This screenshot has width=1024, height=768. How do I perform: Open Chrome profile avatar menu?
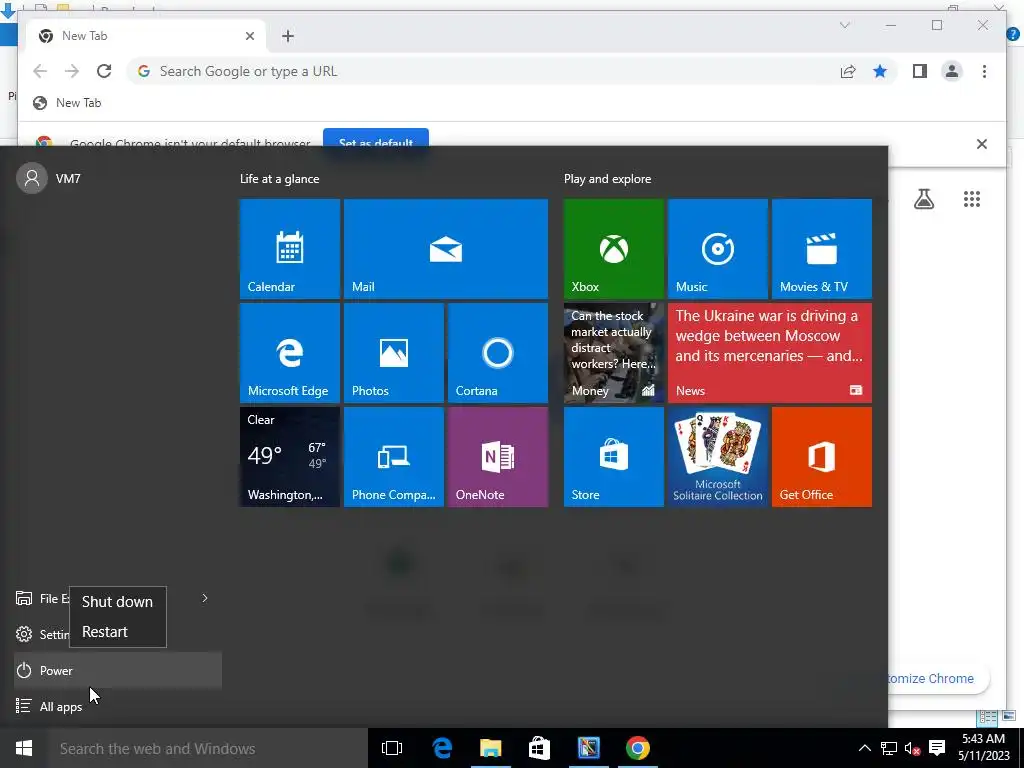[952, 71]
